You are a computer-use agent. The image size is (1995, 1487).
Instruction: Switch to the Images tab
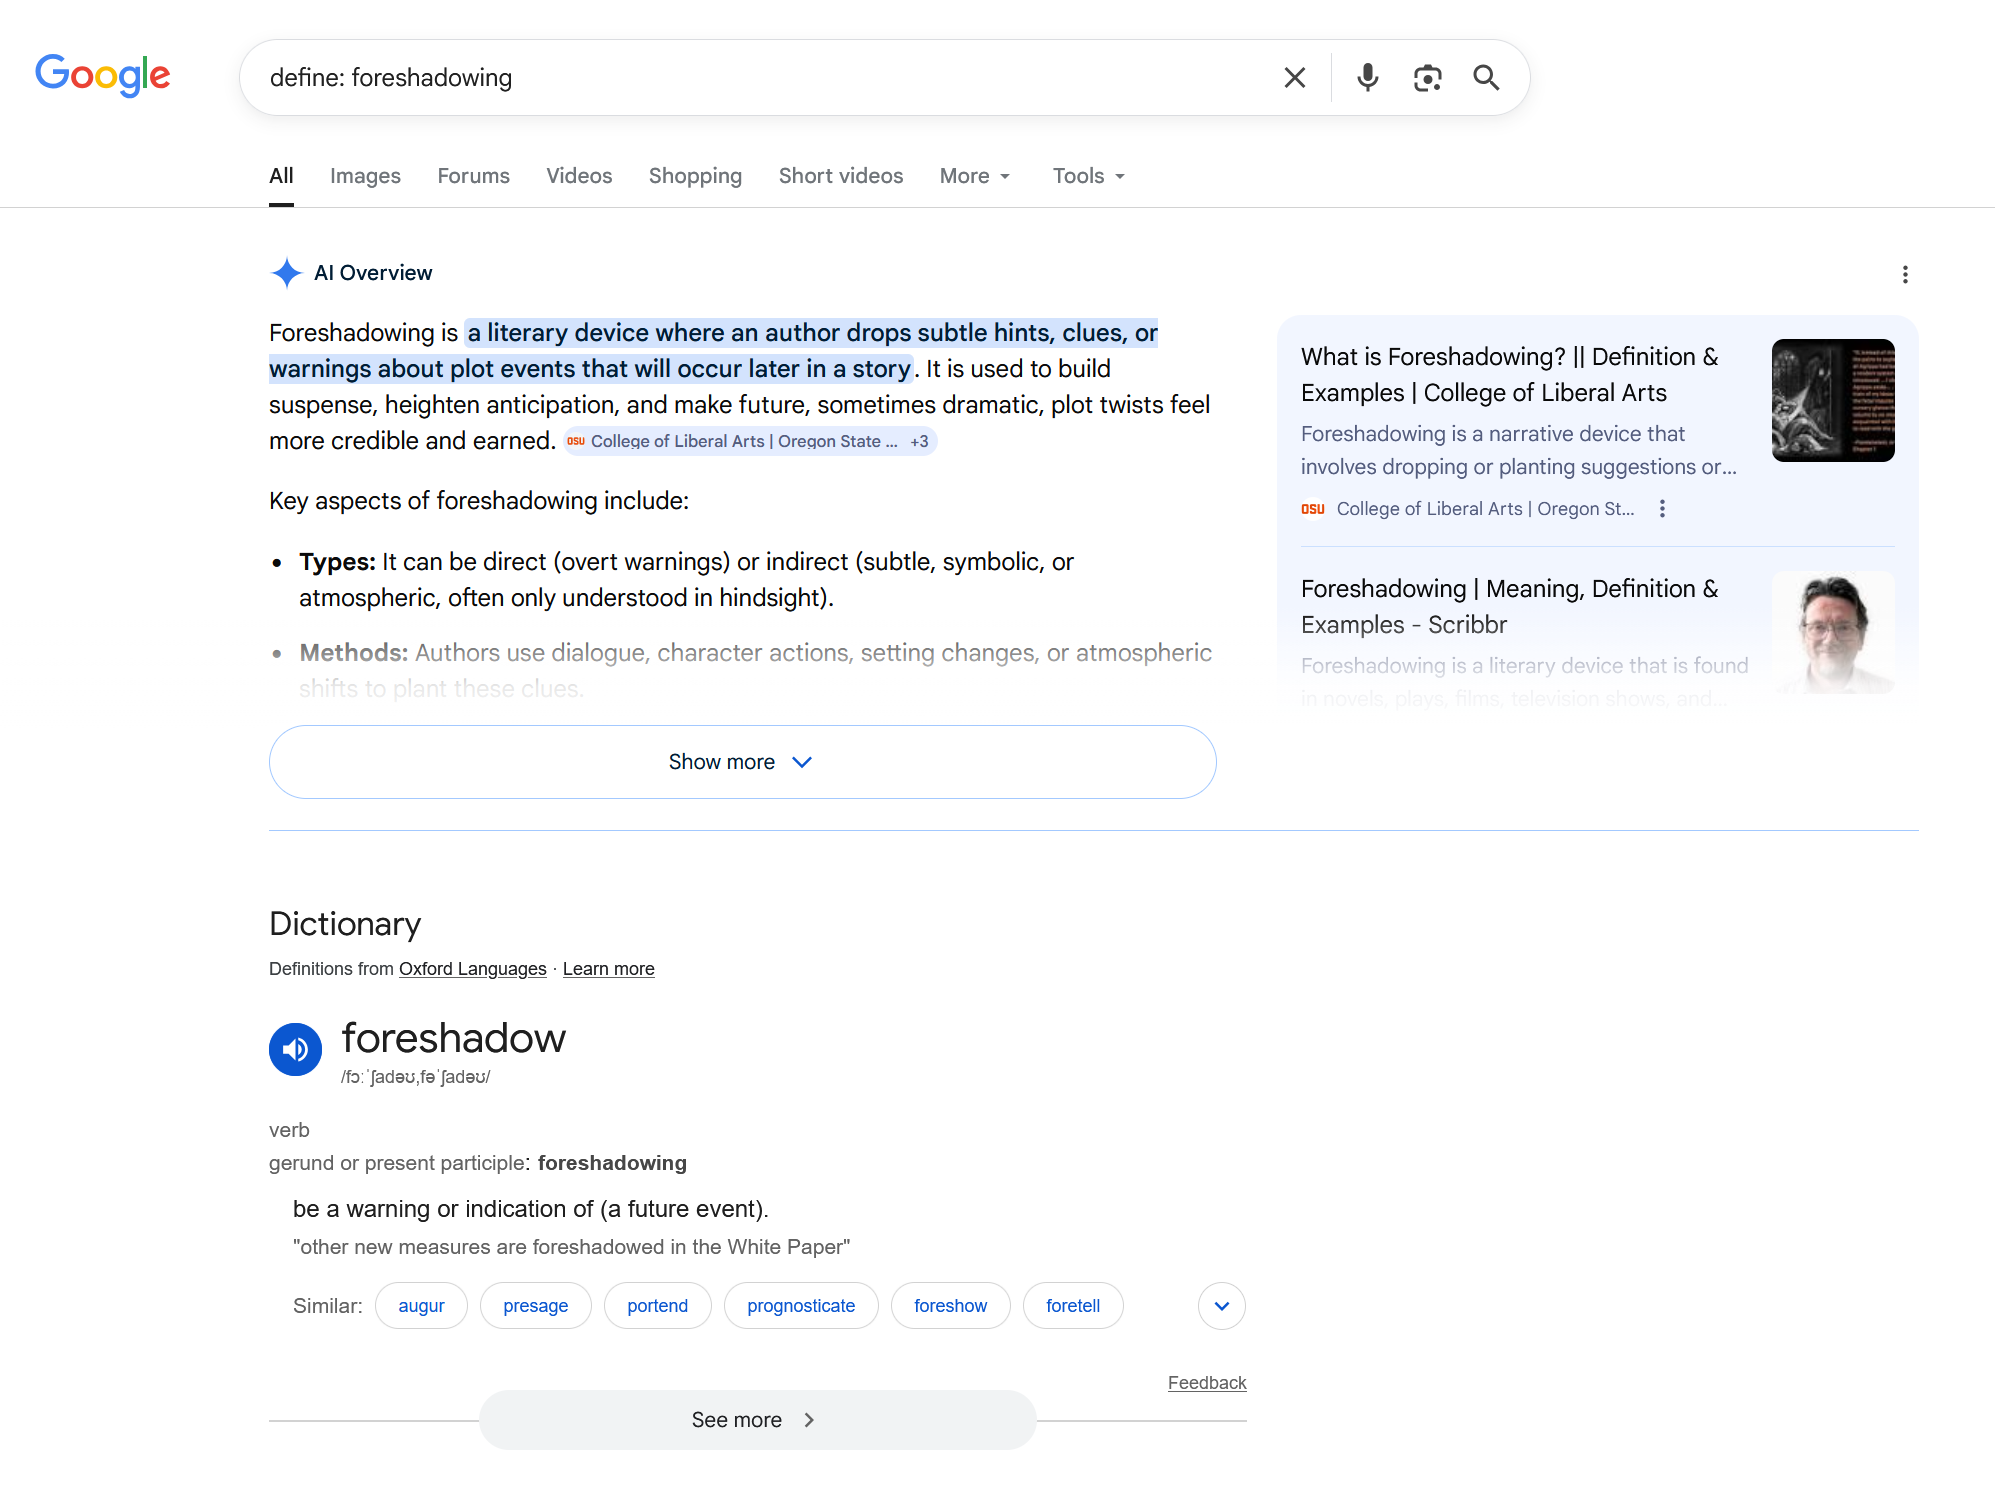pyautogui.click(x=365, y=176)
